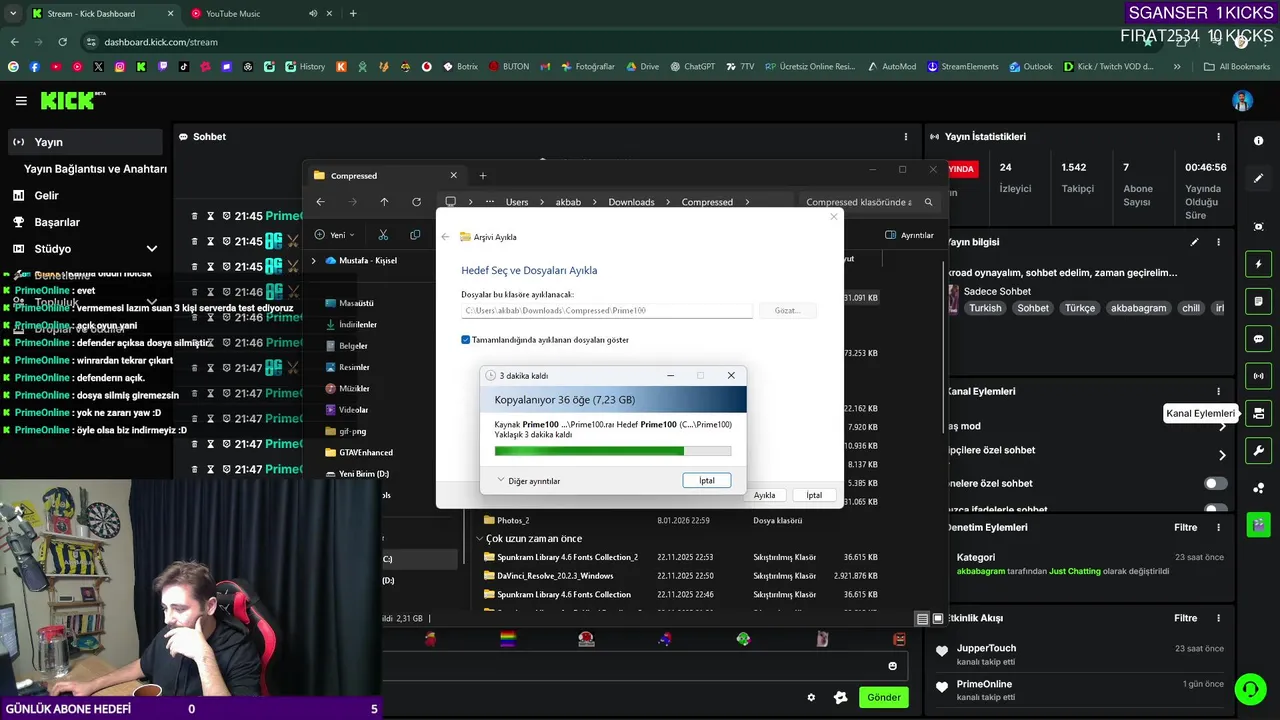1280x720 pixels.
Task: Toggle the özel sohbet switch in Kanal Eylemleri
Action: (x=1215, y=483)
